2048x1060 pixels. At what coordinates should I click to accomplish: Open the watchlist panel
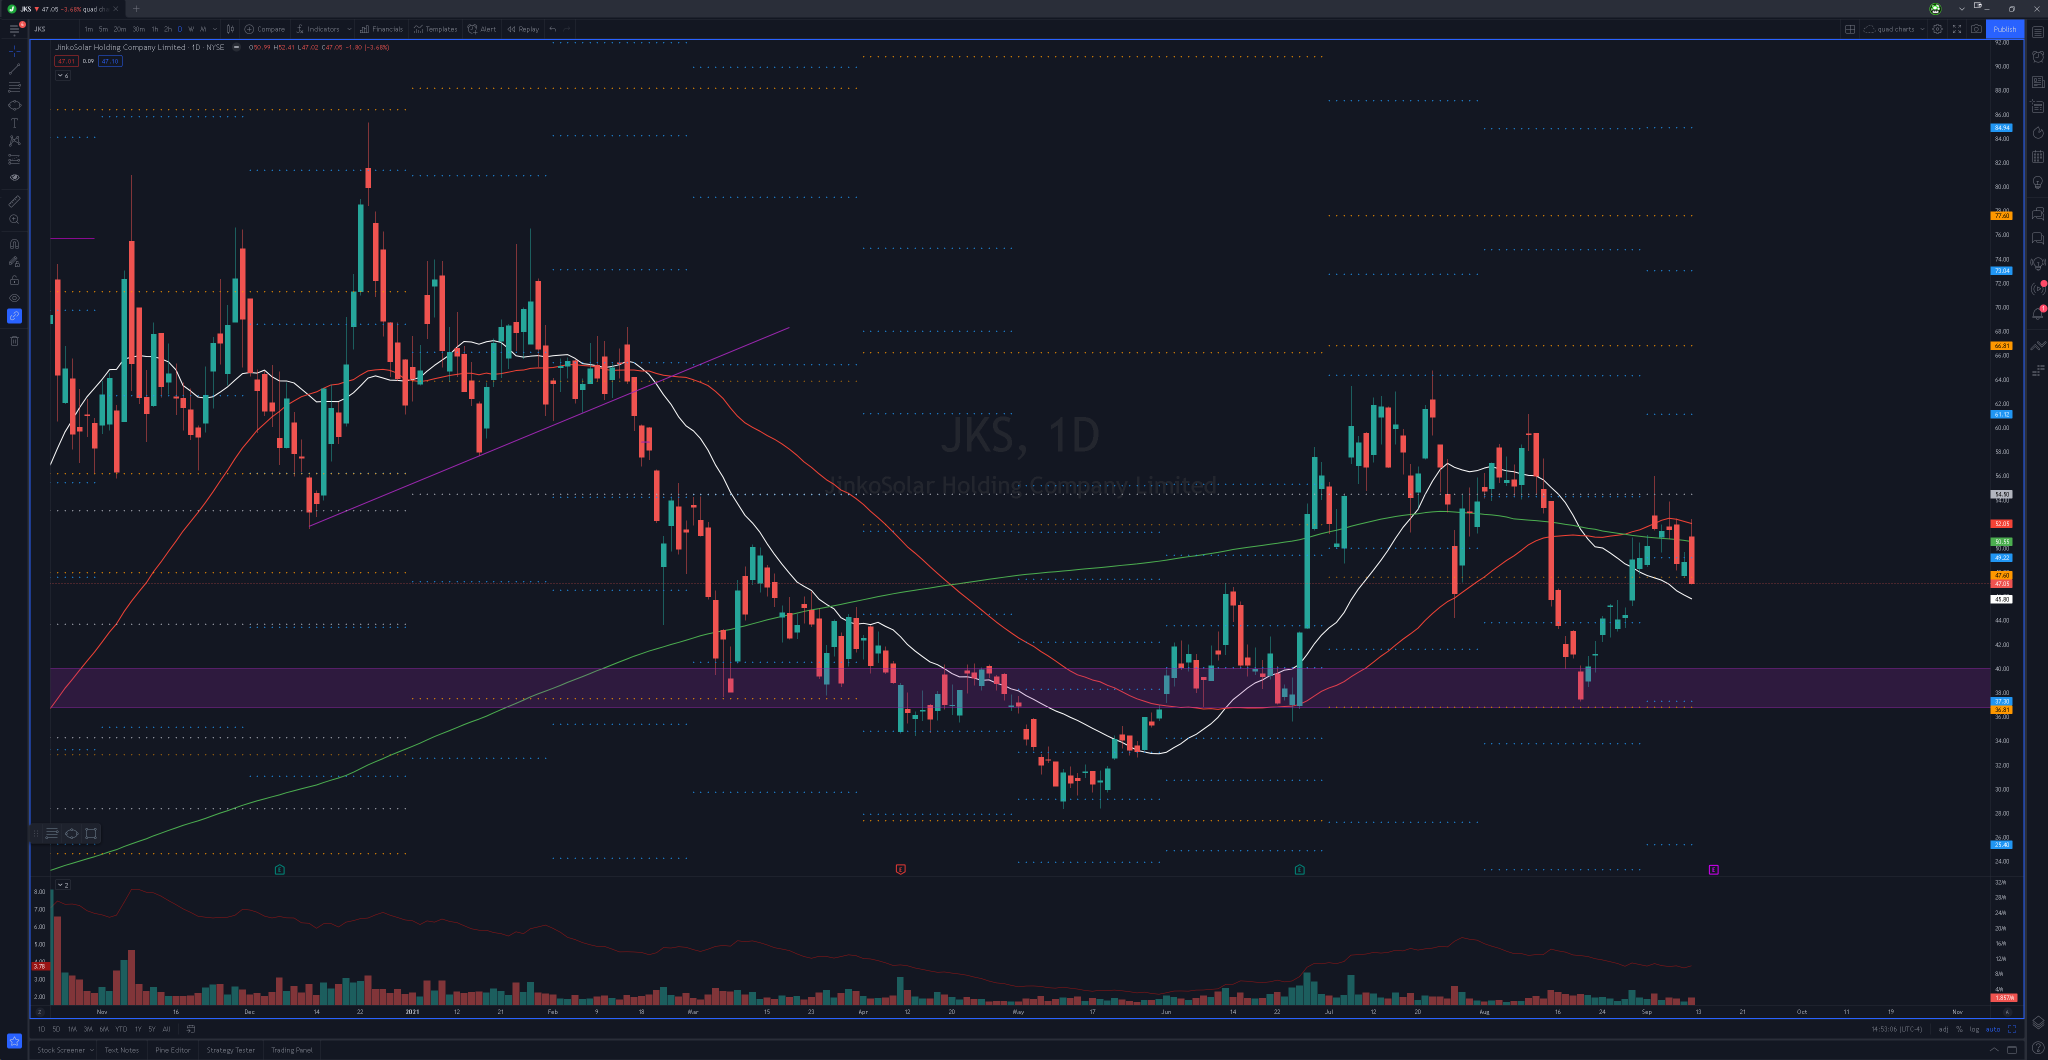[x=2038, y=32]
